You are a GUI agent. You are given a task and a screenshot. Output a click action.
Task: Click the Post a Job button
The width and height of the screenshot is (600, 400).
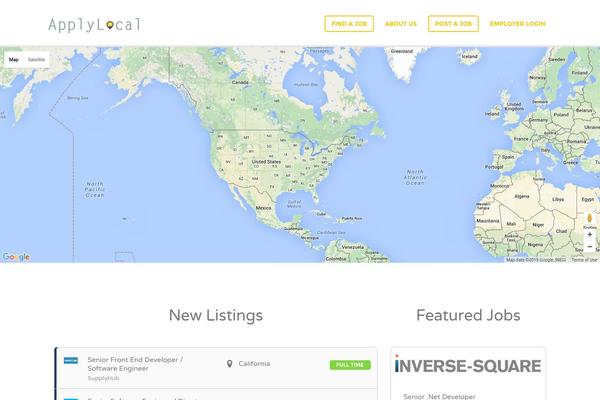pyautogui.click(x=453, y=24)
